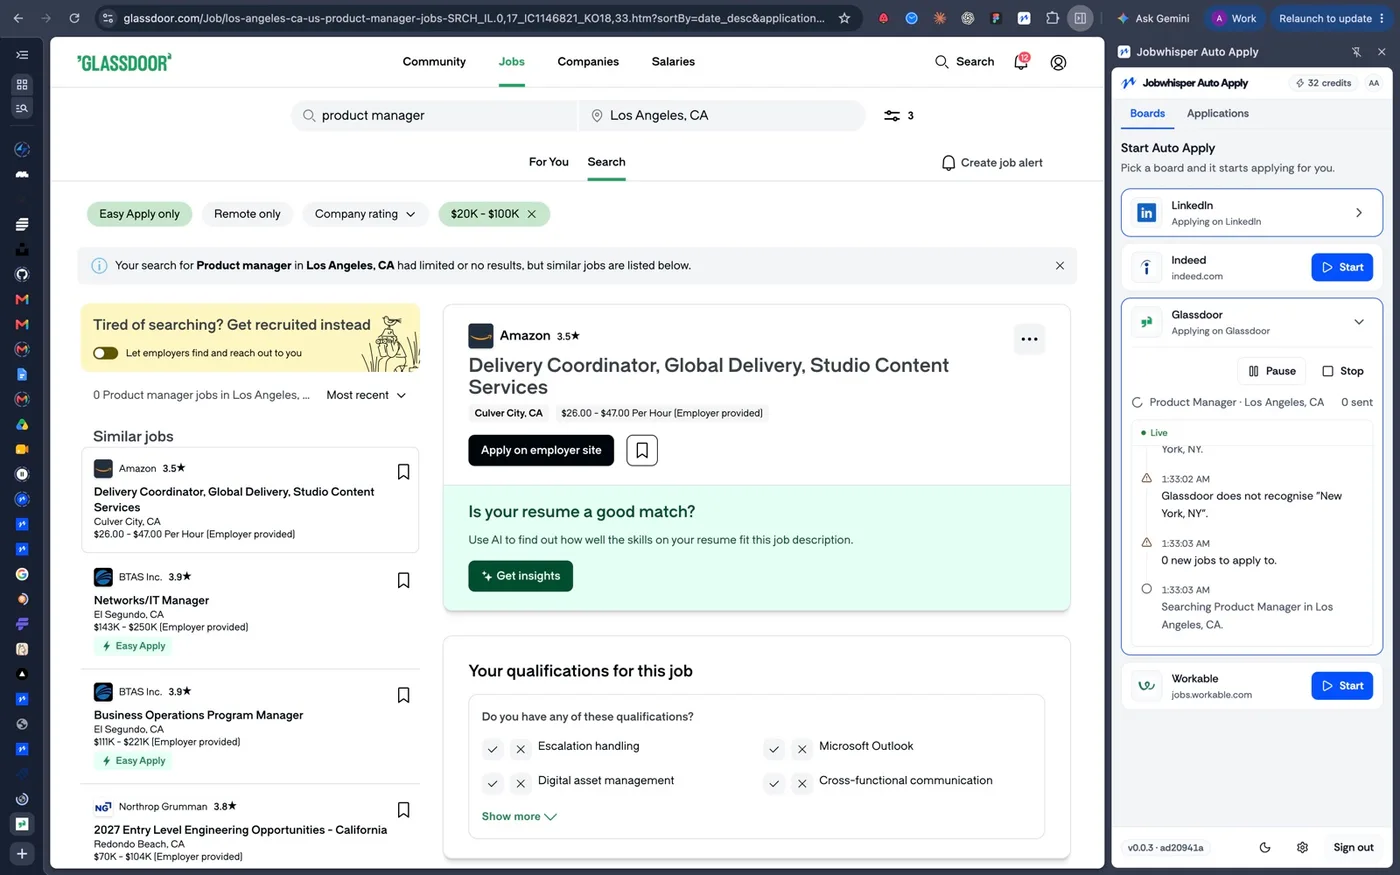The width and height of the screenshot is (1400, 875).
Task: Bookmark the BTAS Networks/IT Manager job
Action: tap(404, 580)
